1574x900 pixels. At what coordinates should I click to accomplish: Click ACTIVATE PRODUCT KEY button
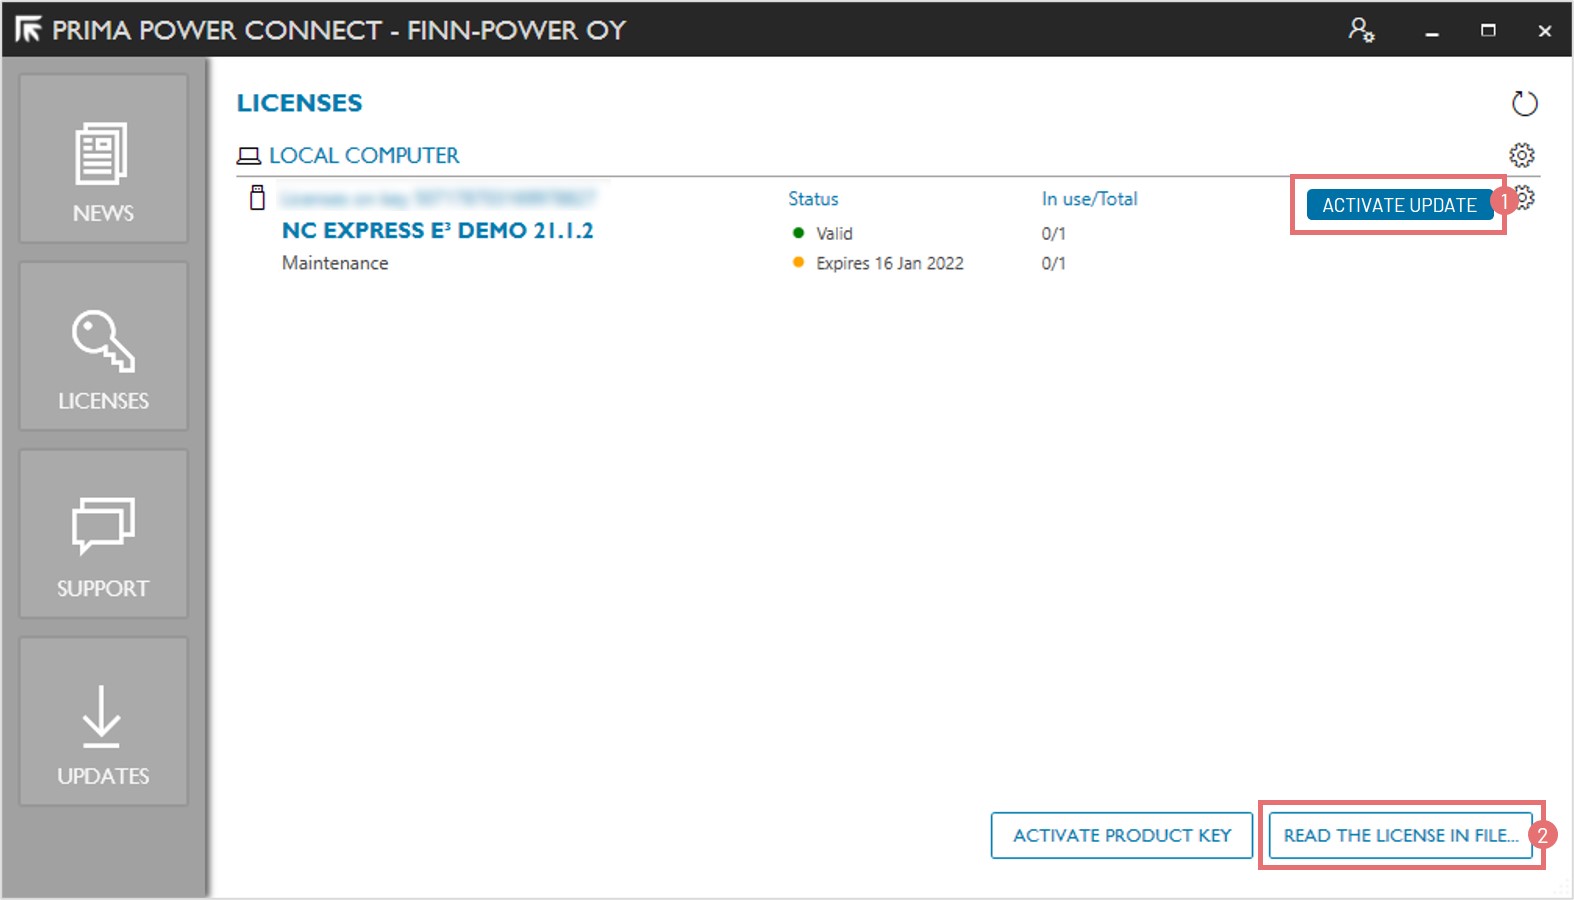[x=1121, y=835]
